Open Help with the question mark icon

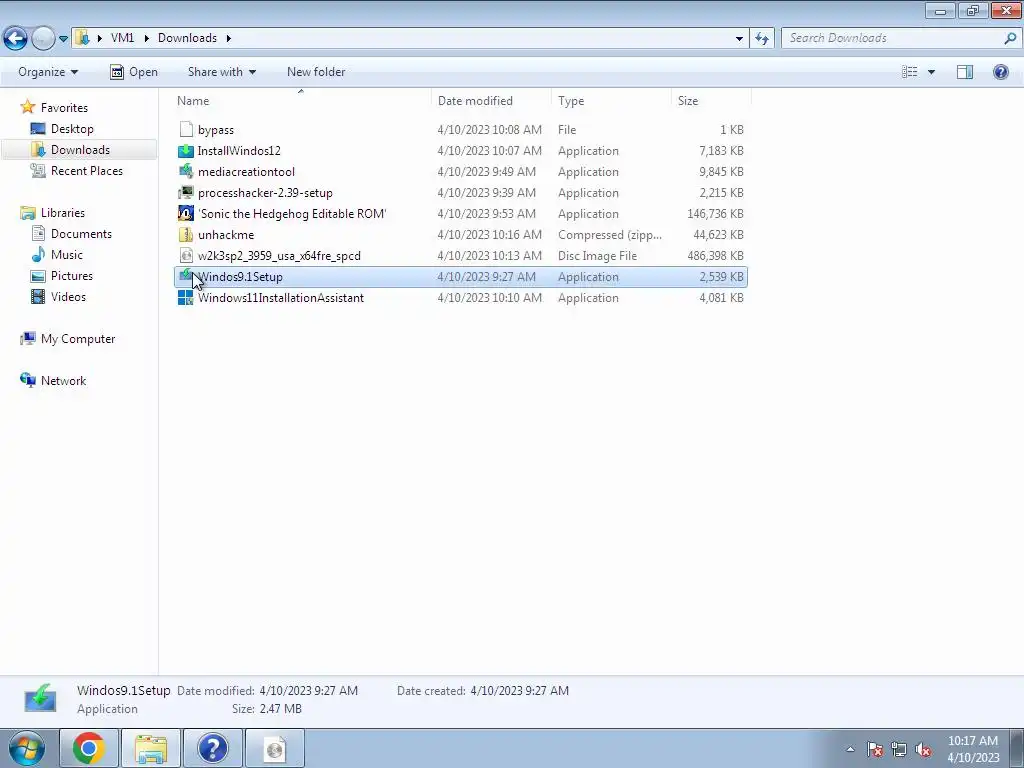tap(1000, 72)
